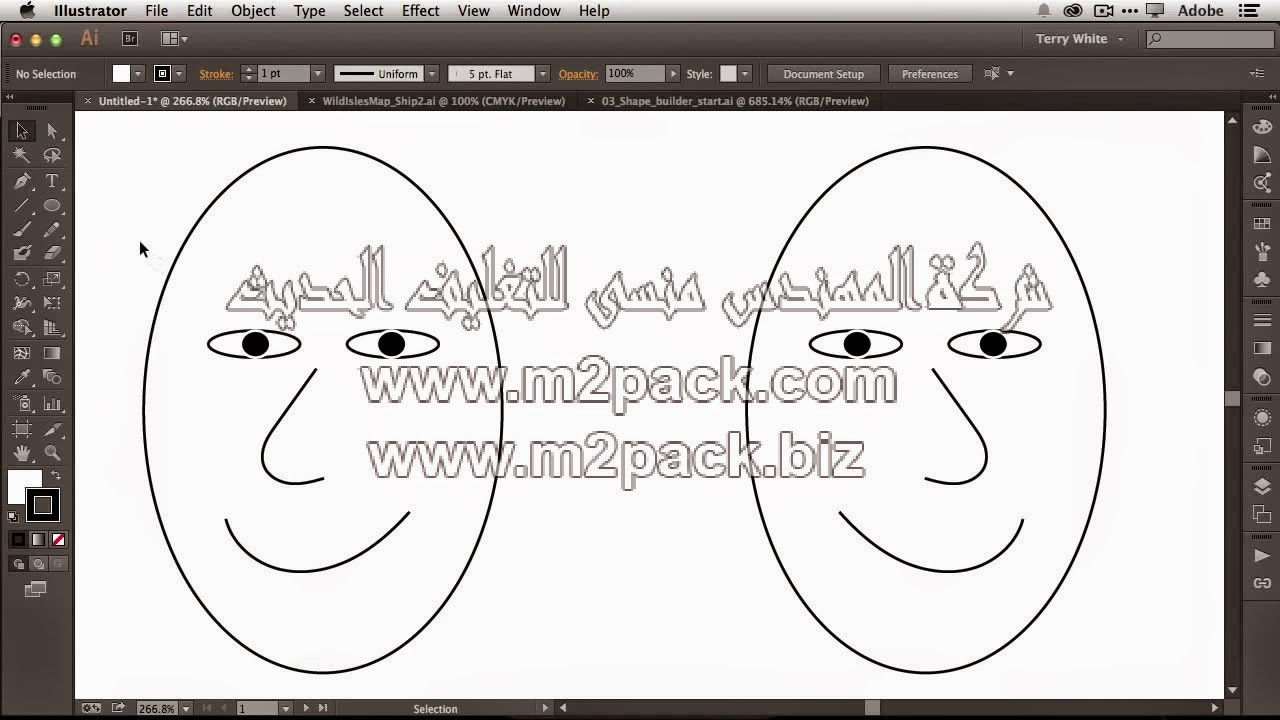Open the Symbols panel club icon
Image resolution: width=1280 pixels, height=720 pixels.
tap(1262, 281)
